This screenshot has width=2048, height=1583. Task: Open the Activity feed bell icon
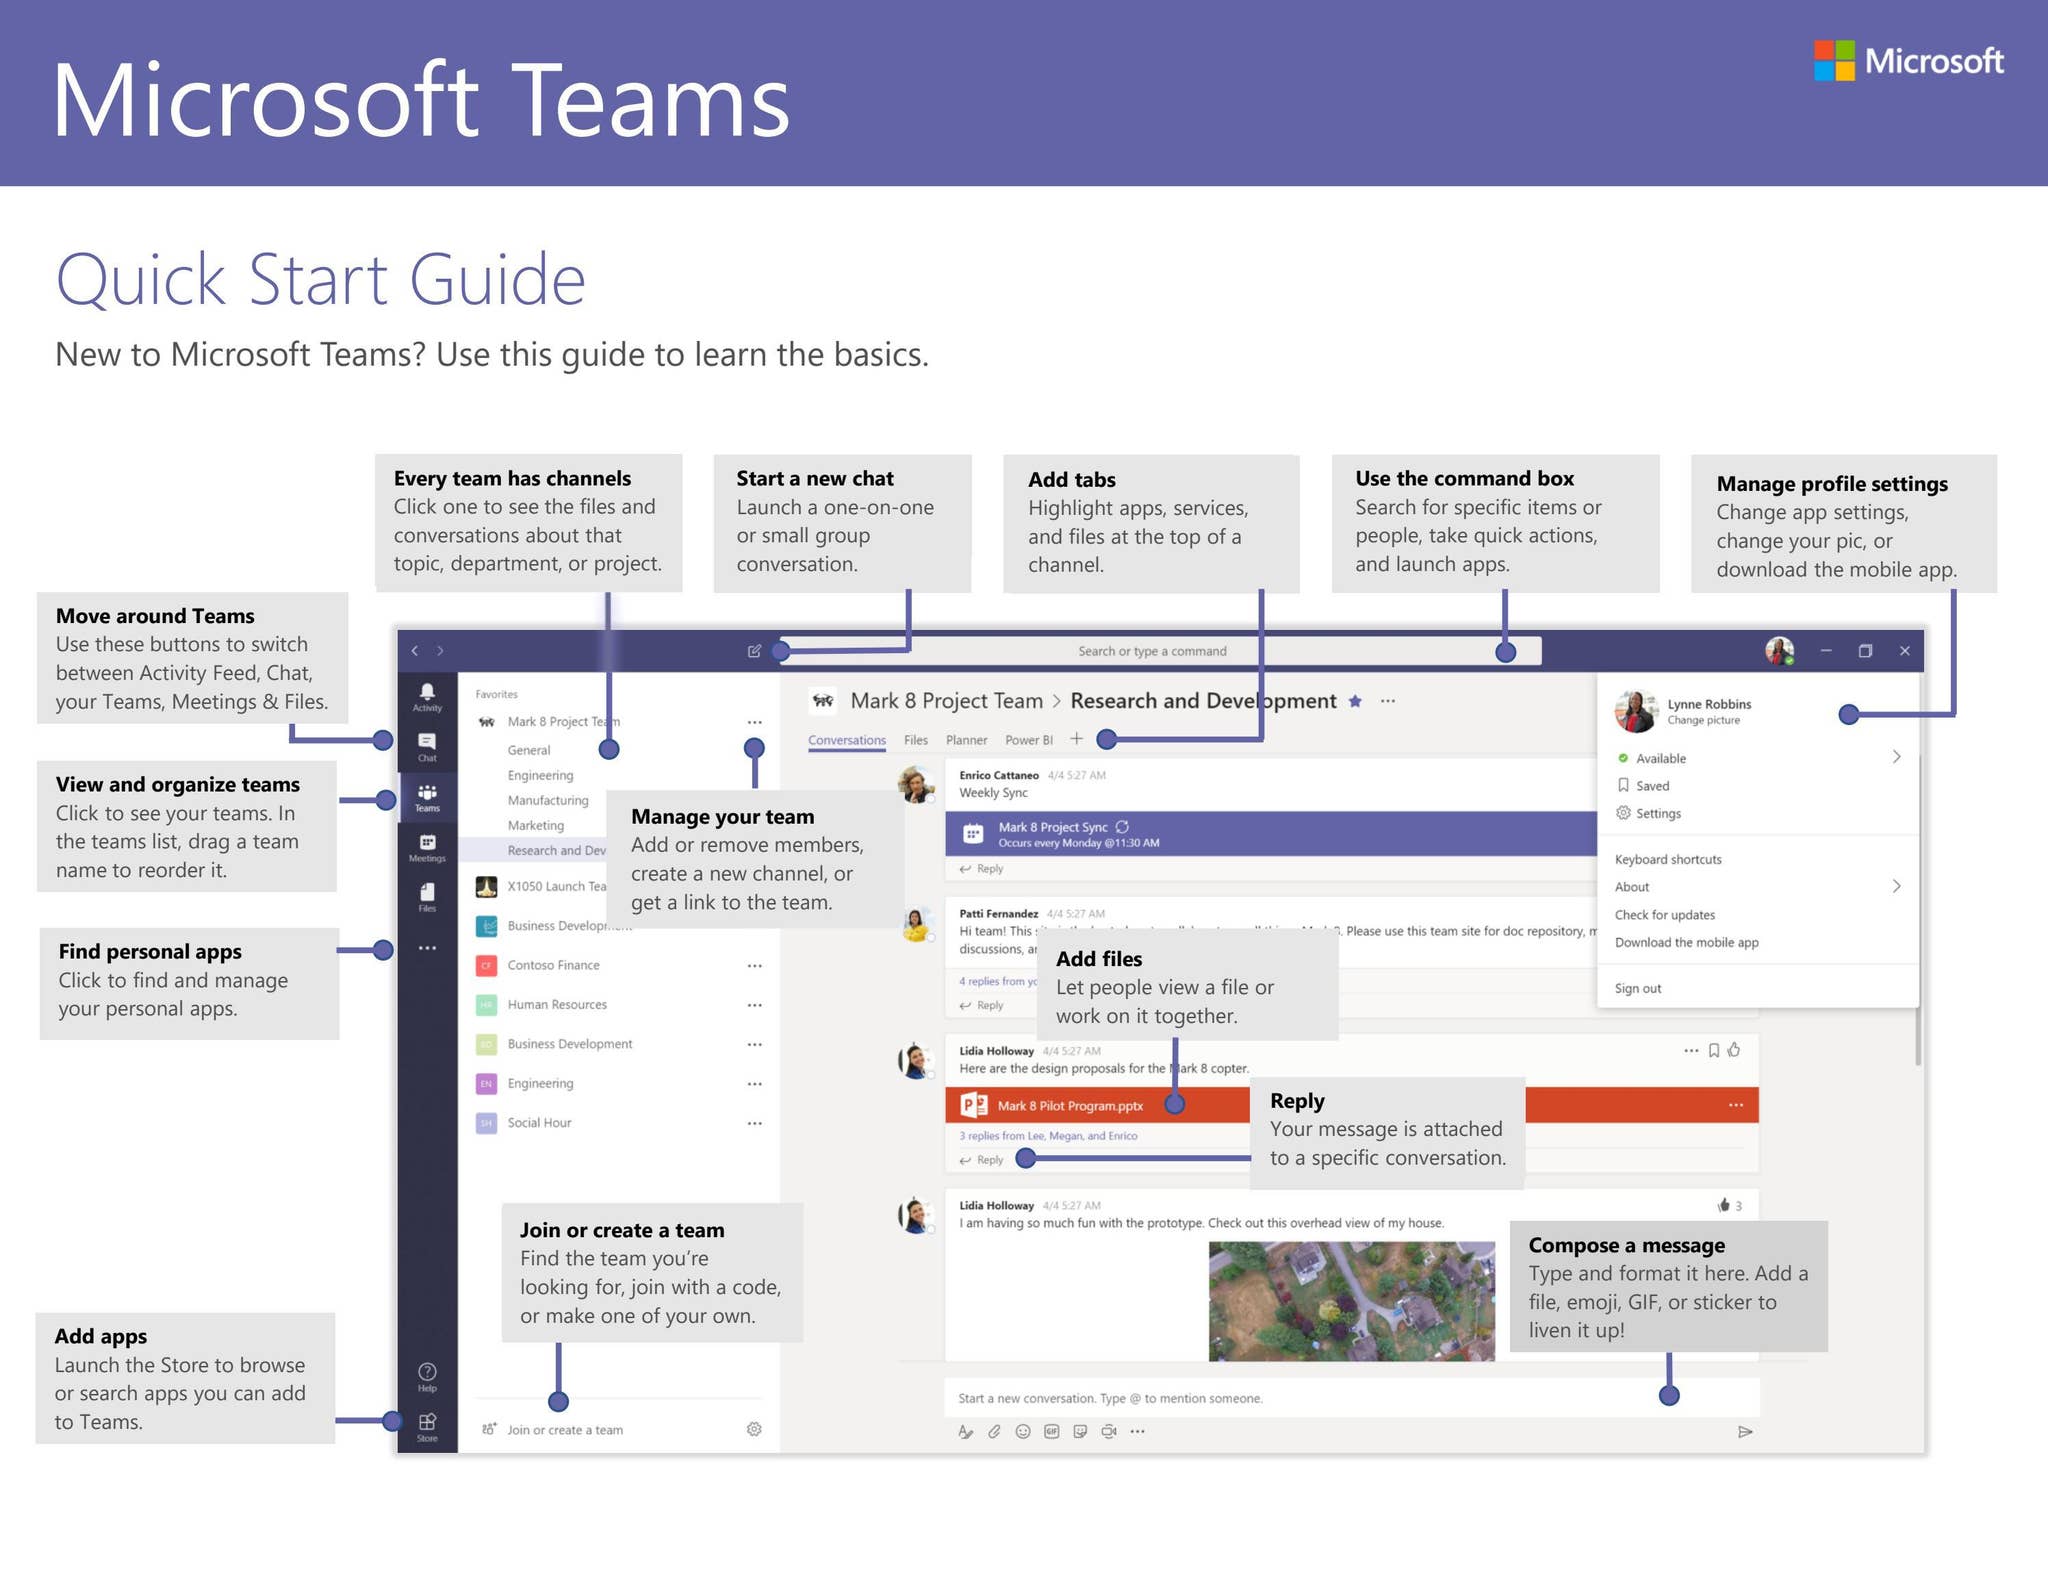click(427, 693)
